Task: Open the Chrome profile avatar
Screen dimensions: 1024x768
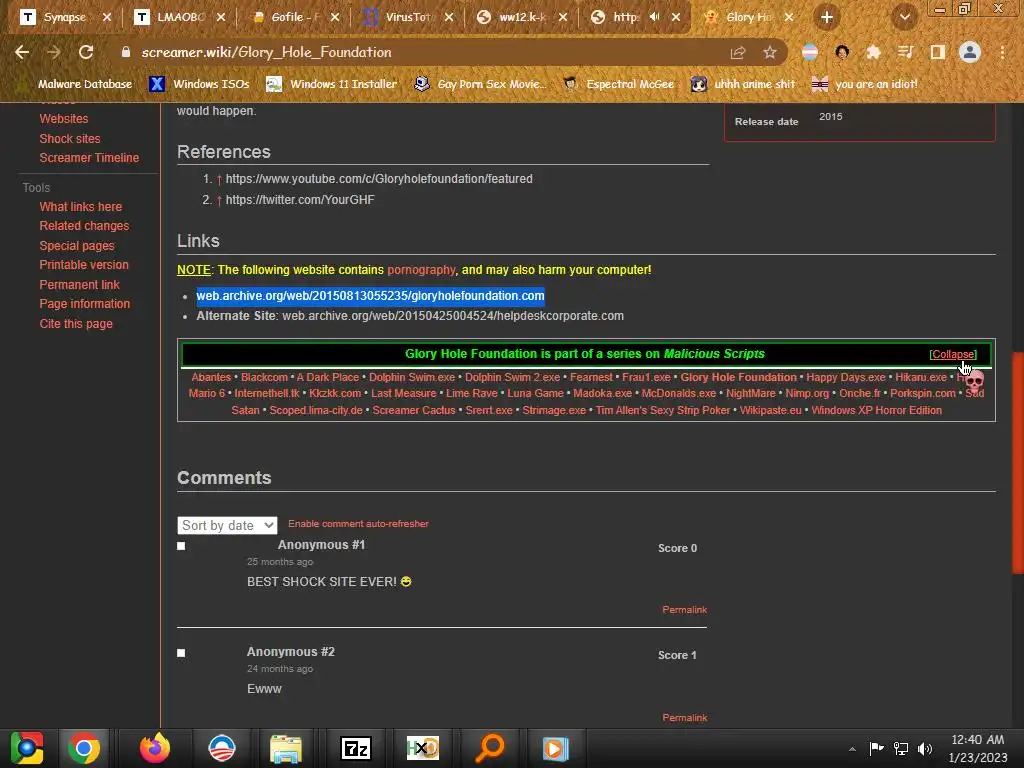Action: pos(970,52)
